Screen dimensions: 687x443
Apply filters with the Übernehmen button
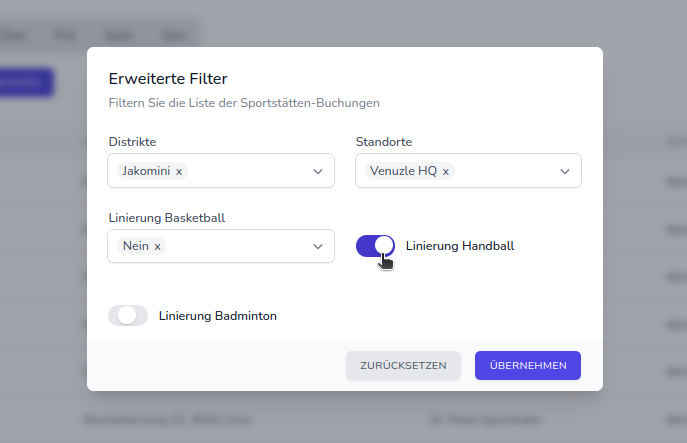[527, 366]
